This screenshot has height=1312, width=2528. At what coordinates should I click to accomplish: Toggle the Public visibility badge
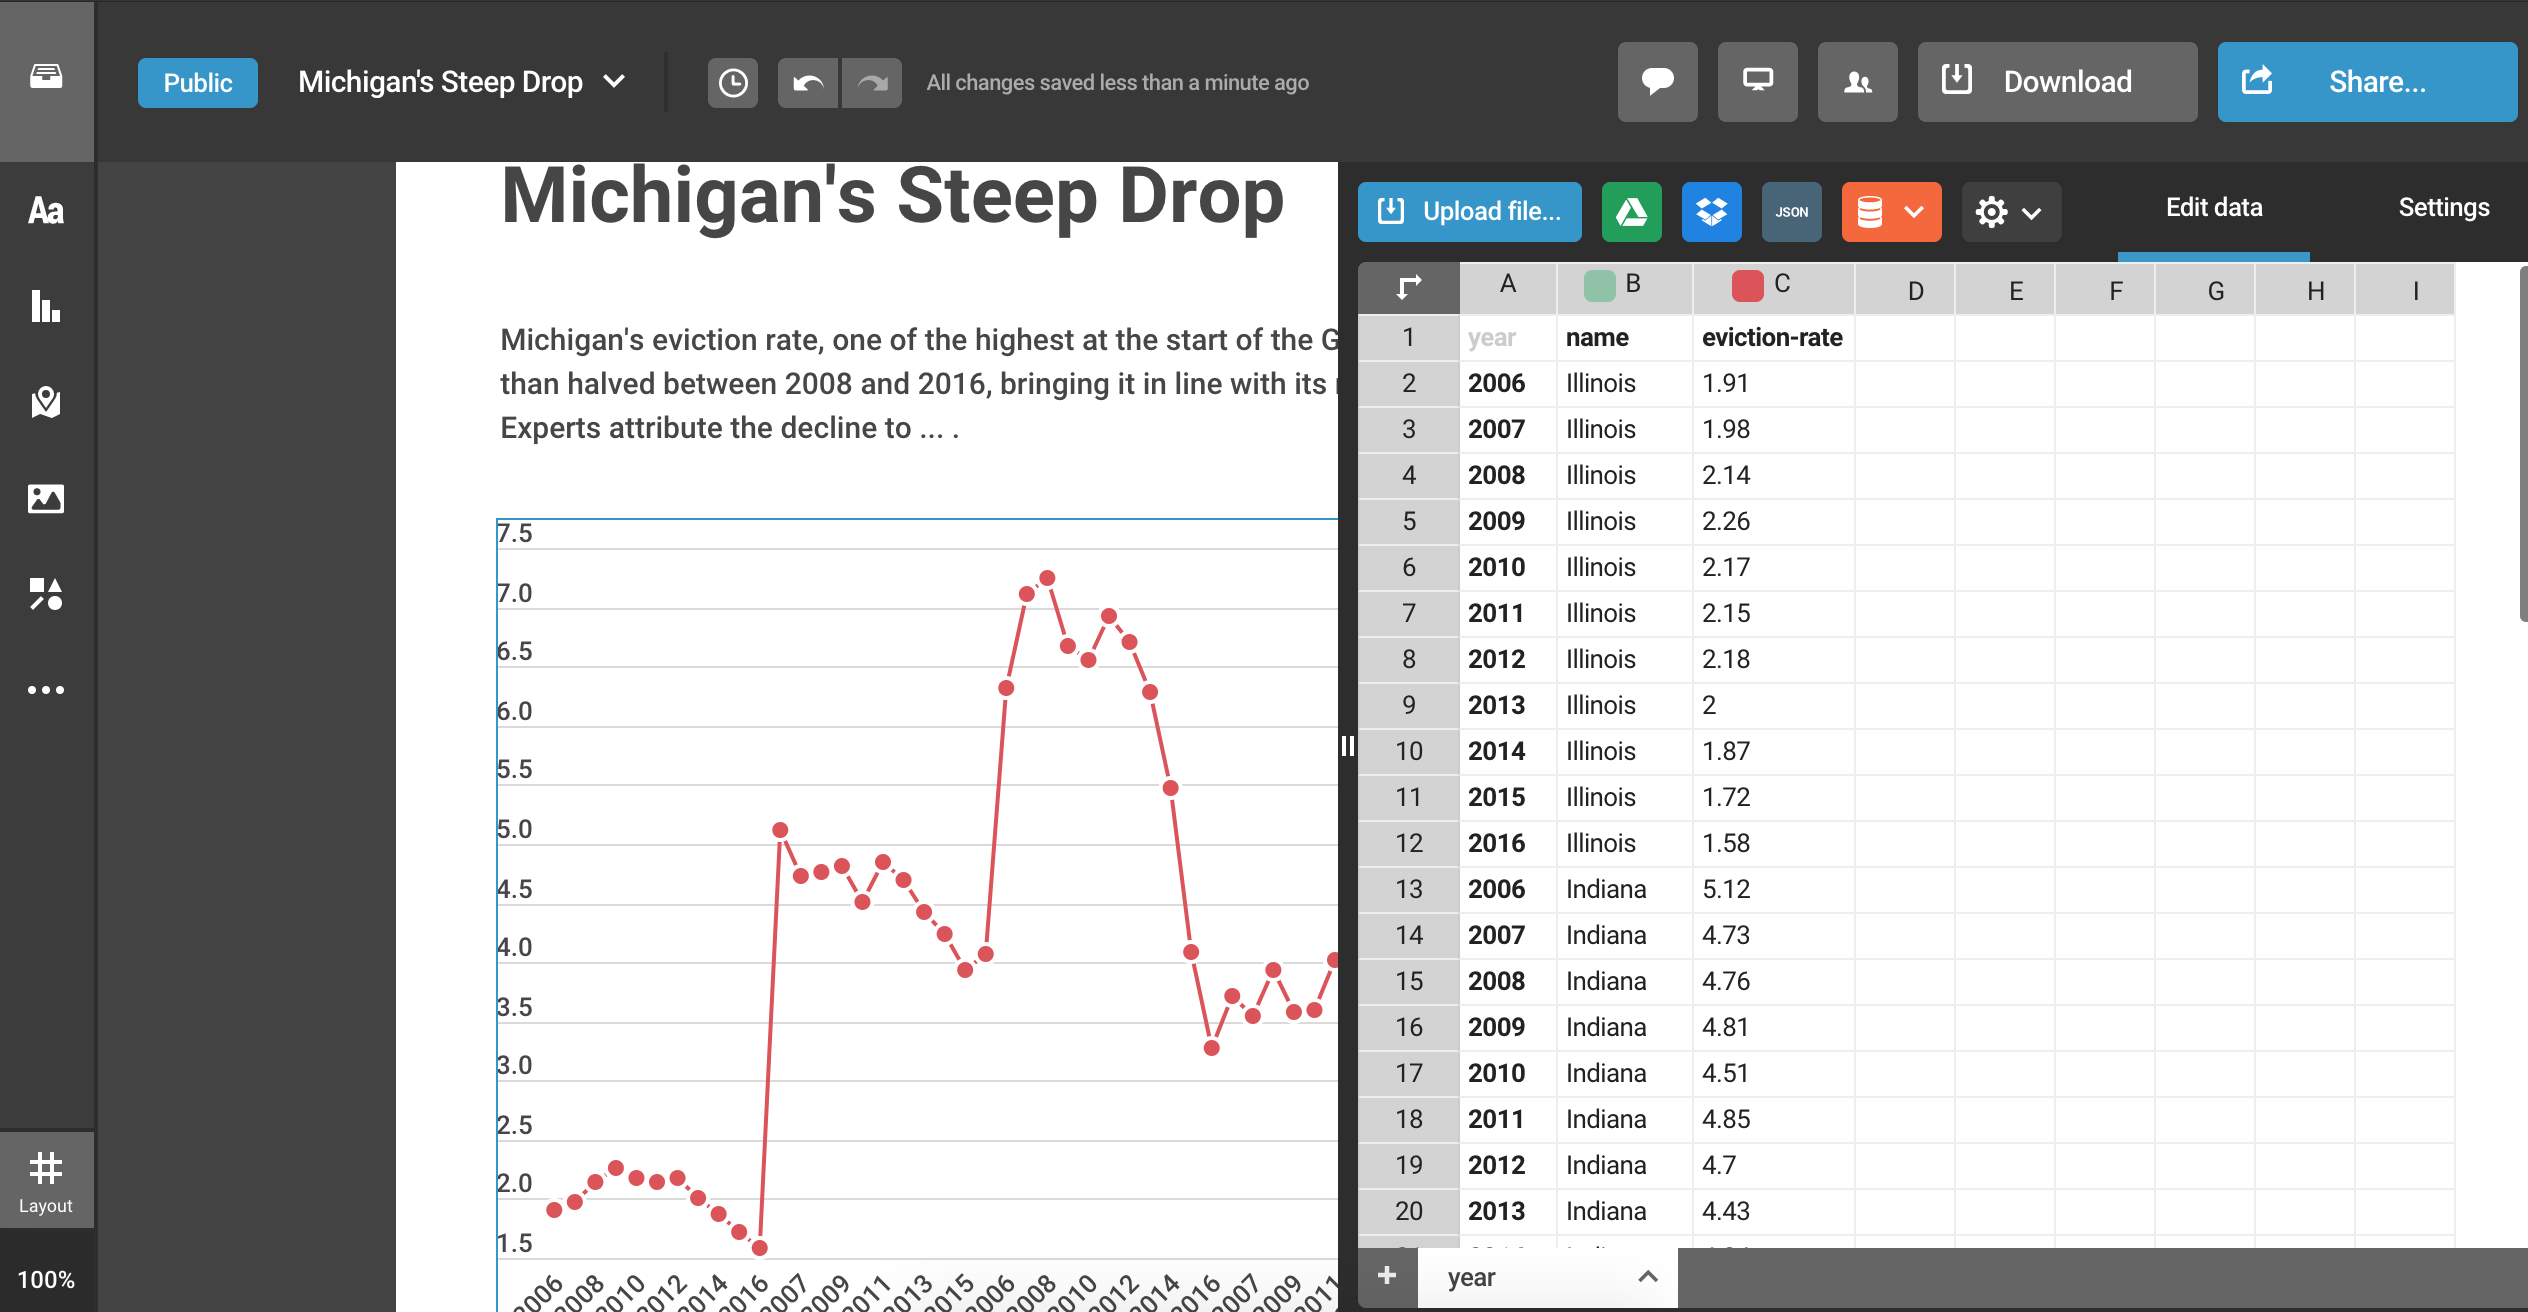(x=198, y=83)
